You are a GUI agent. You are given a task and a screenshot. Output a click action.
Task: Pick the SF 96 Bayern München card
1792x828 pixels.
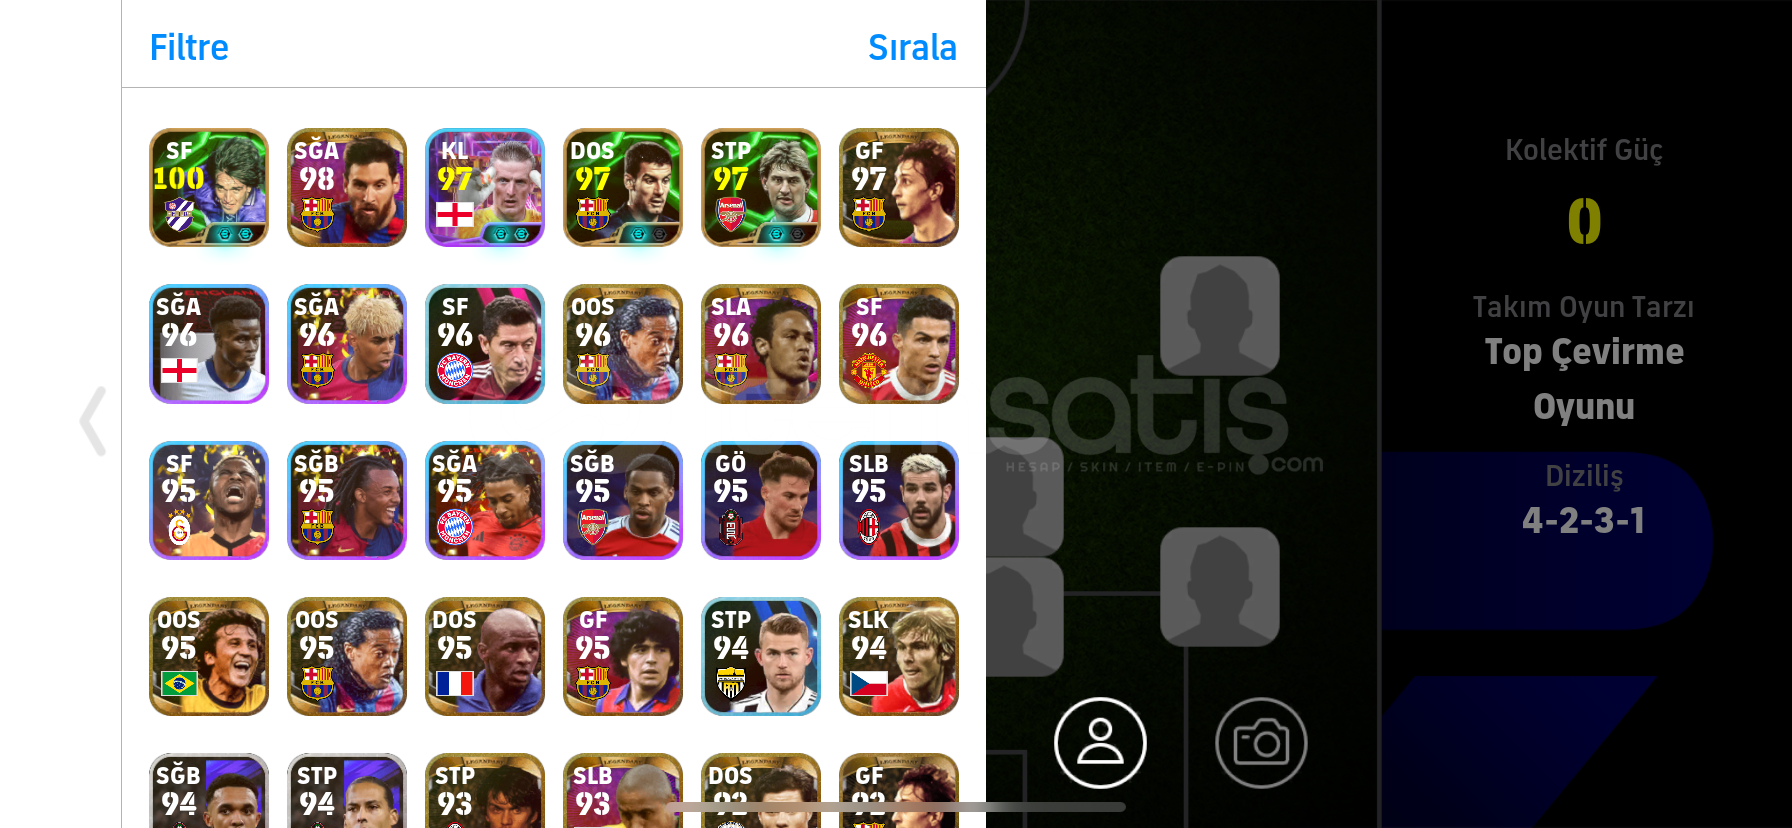coord(485,344)
